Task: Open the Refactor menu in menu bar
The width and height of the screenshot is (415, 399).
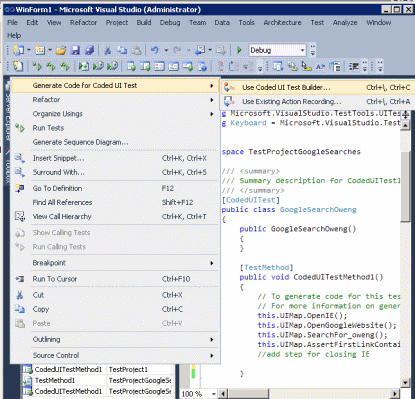Action: click(83, 23)
